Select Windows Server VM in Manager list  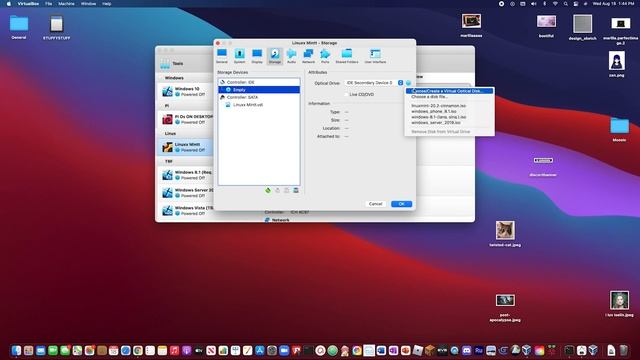coord(186,193)
